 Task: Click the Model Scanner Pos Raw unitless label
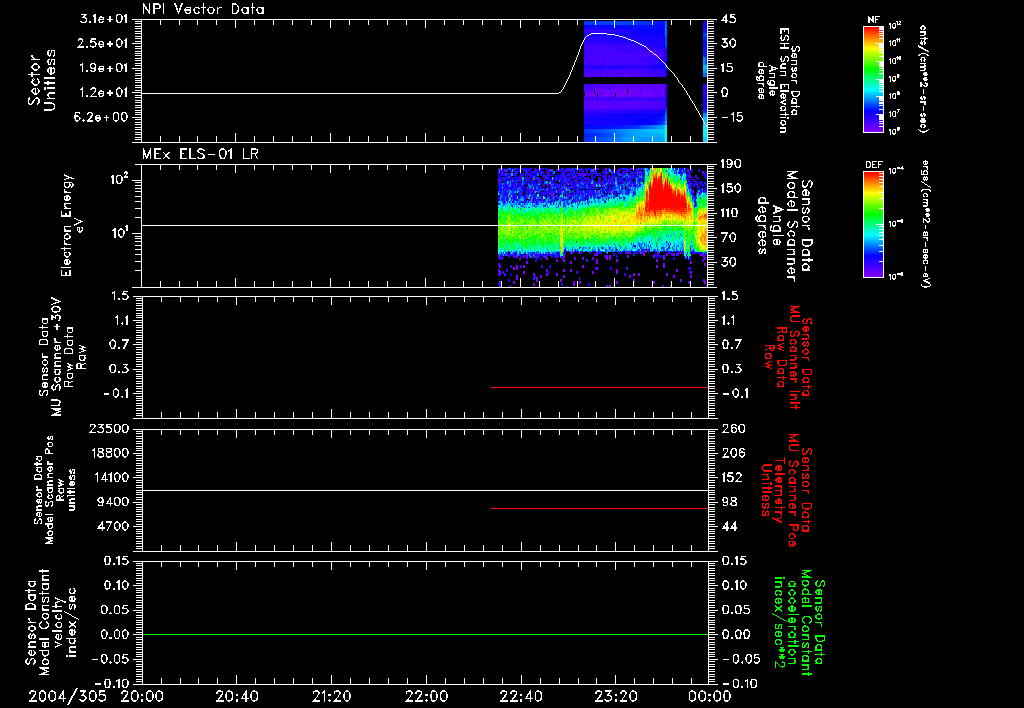click(x=55, y=490)
